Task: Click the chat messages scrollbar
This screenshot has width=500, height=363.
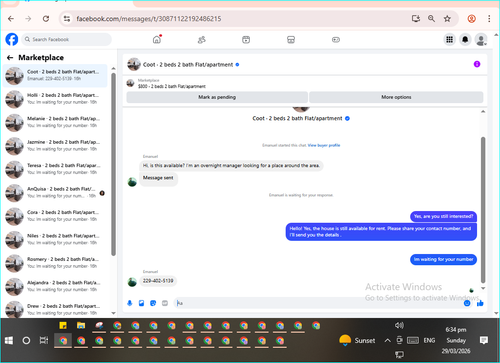Action: 483,210
